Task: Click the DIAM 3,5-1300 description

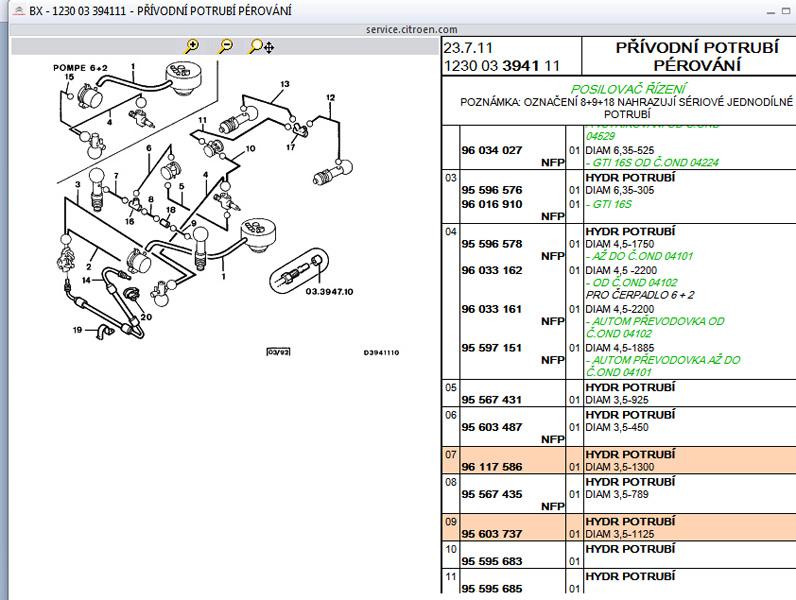Action: (620, 466)
